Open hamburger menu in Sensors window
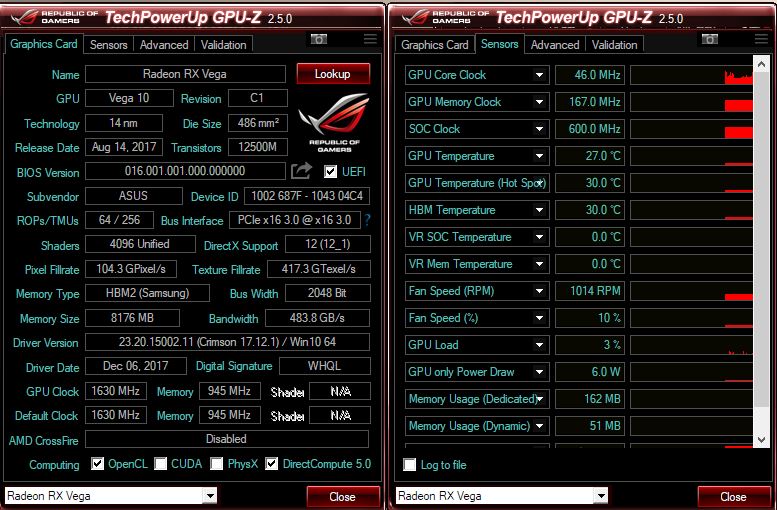 761,39
